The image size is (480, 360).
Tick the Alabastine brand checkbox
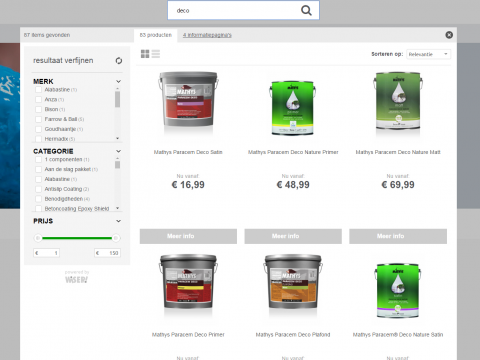(x=38, y=90)
